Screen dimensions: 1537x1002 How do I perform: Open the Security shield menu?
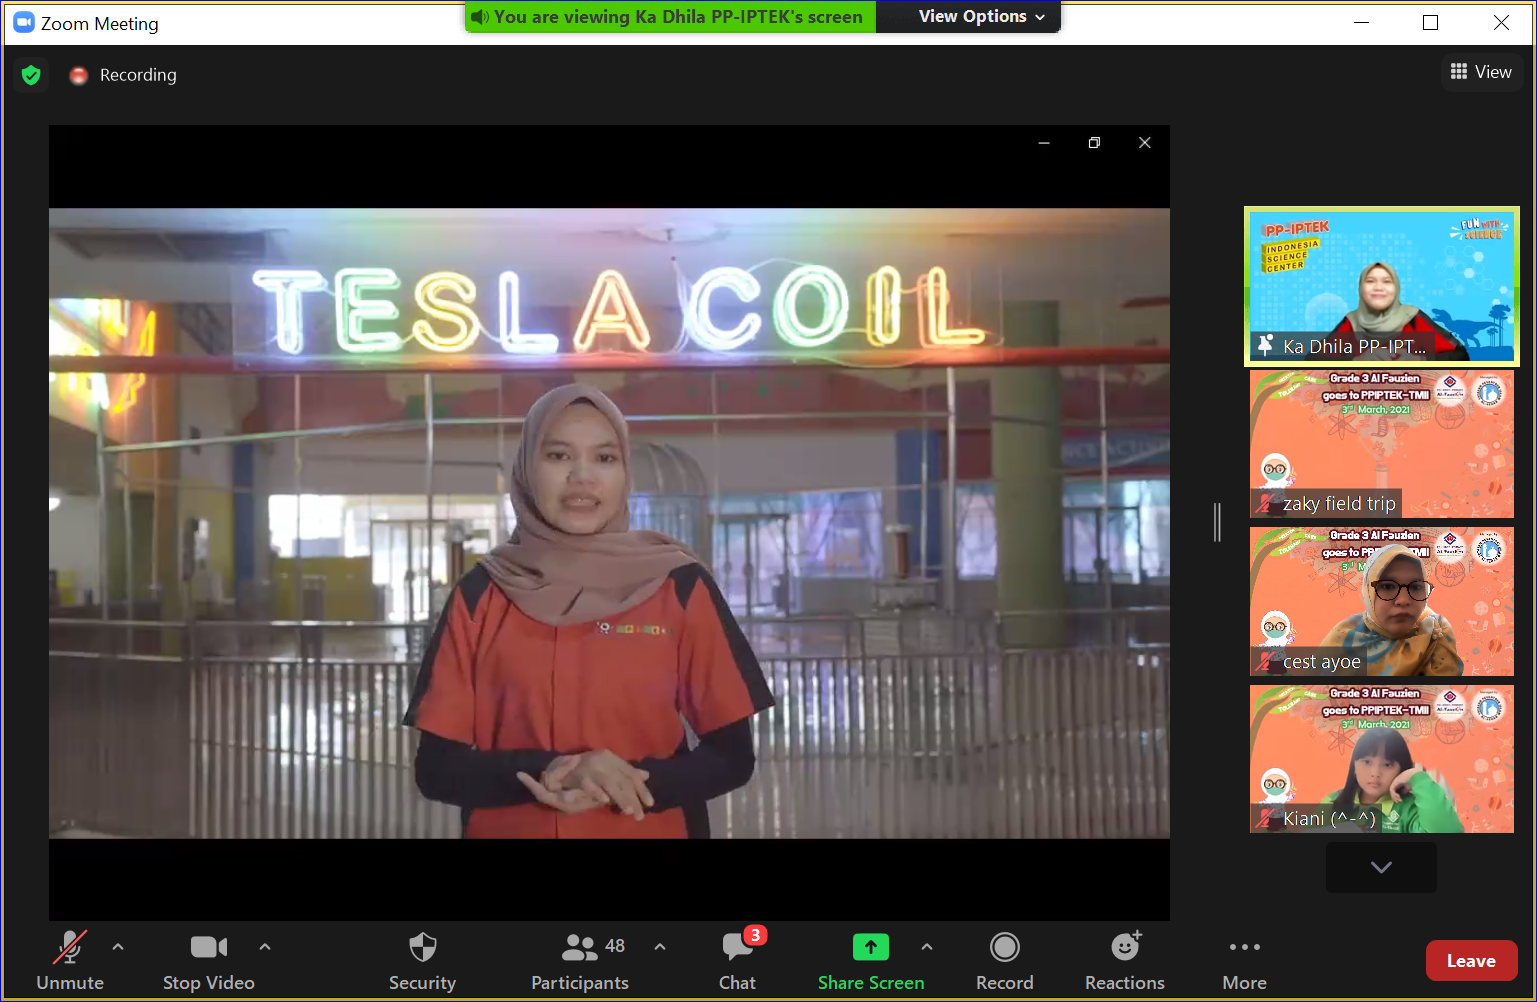click(422, 961)
